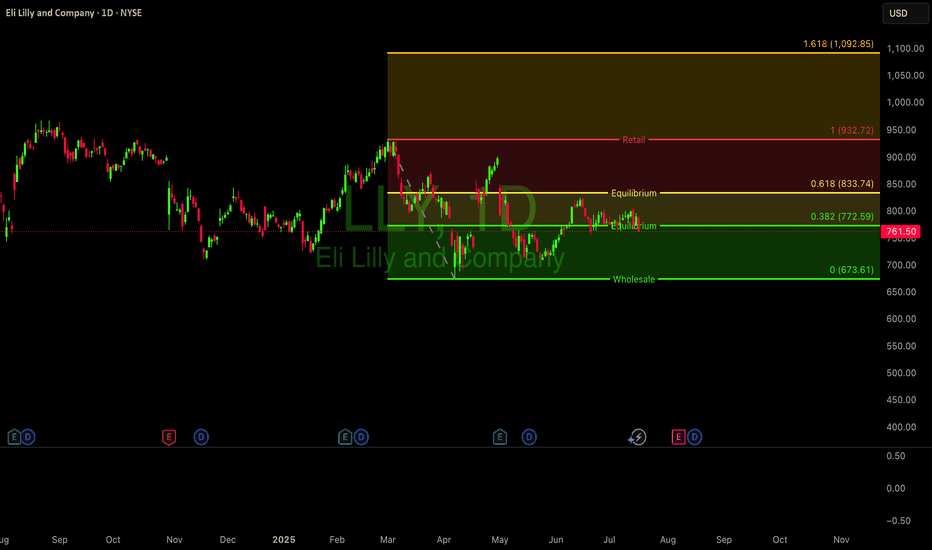Click the Mar label on time axis
The width and height of the screenshot is (932, 550).
388,540
